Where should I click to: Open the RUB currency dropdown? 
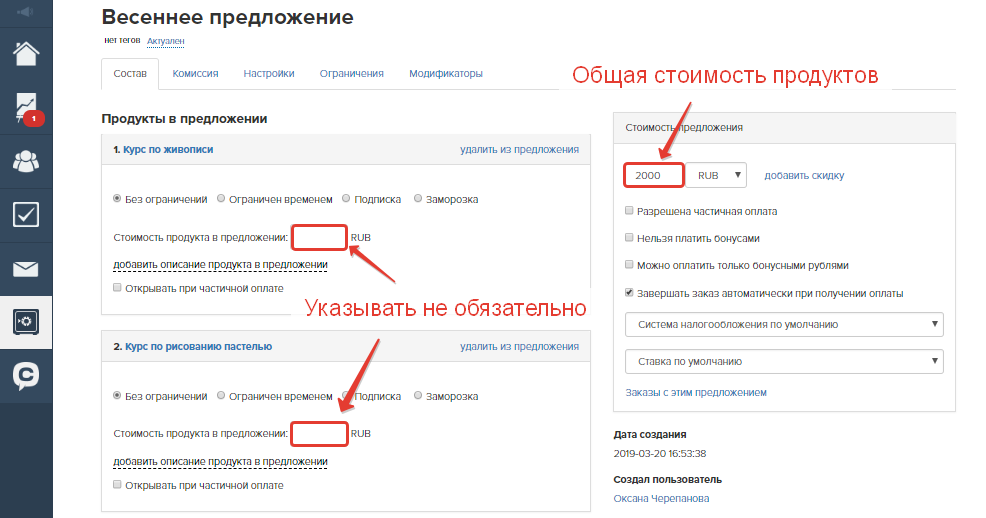(716, 175)
